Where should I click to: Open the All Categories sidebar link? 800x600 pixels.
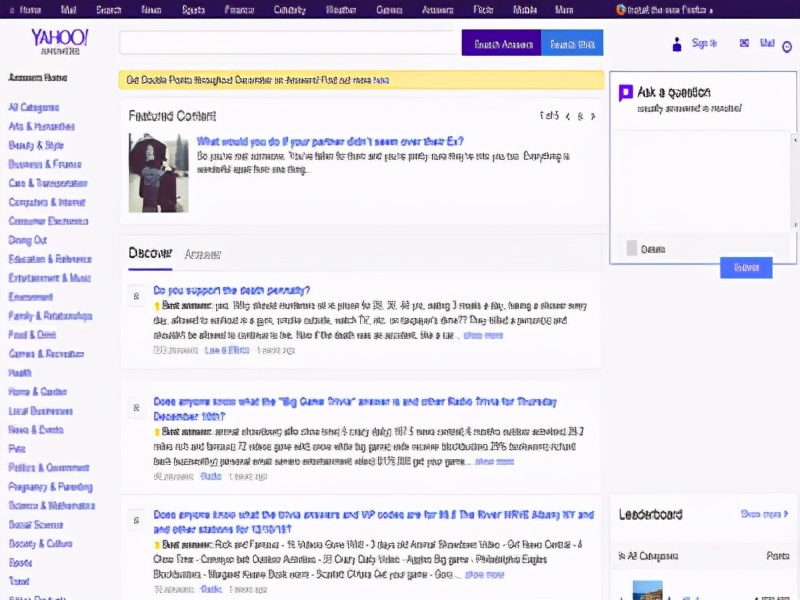(x=34, y=107)
